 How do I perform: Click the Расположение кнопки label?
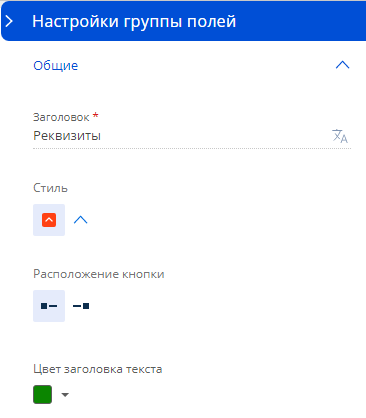click(x=99, y=274)
